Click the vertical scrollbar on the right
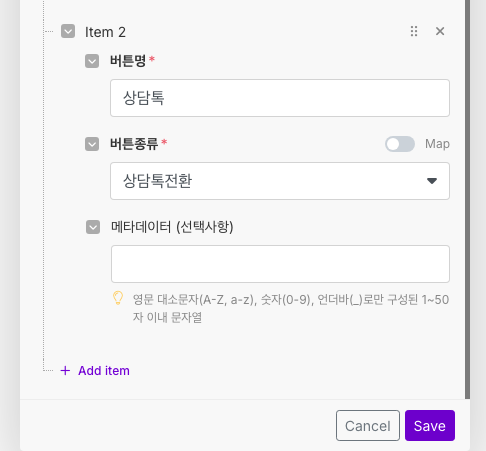The width and height of the screenshot is (486, 451). (468, 199)
